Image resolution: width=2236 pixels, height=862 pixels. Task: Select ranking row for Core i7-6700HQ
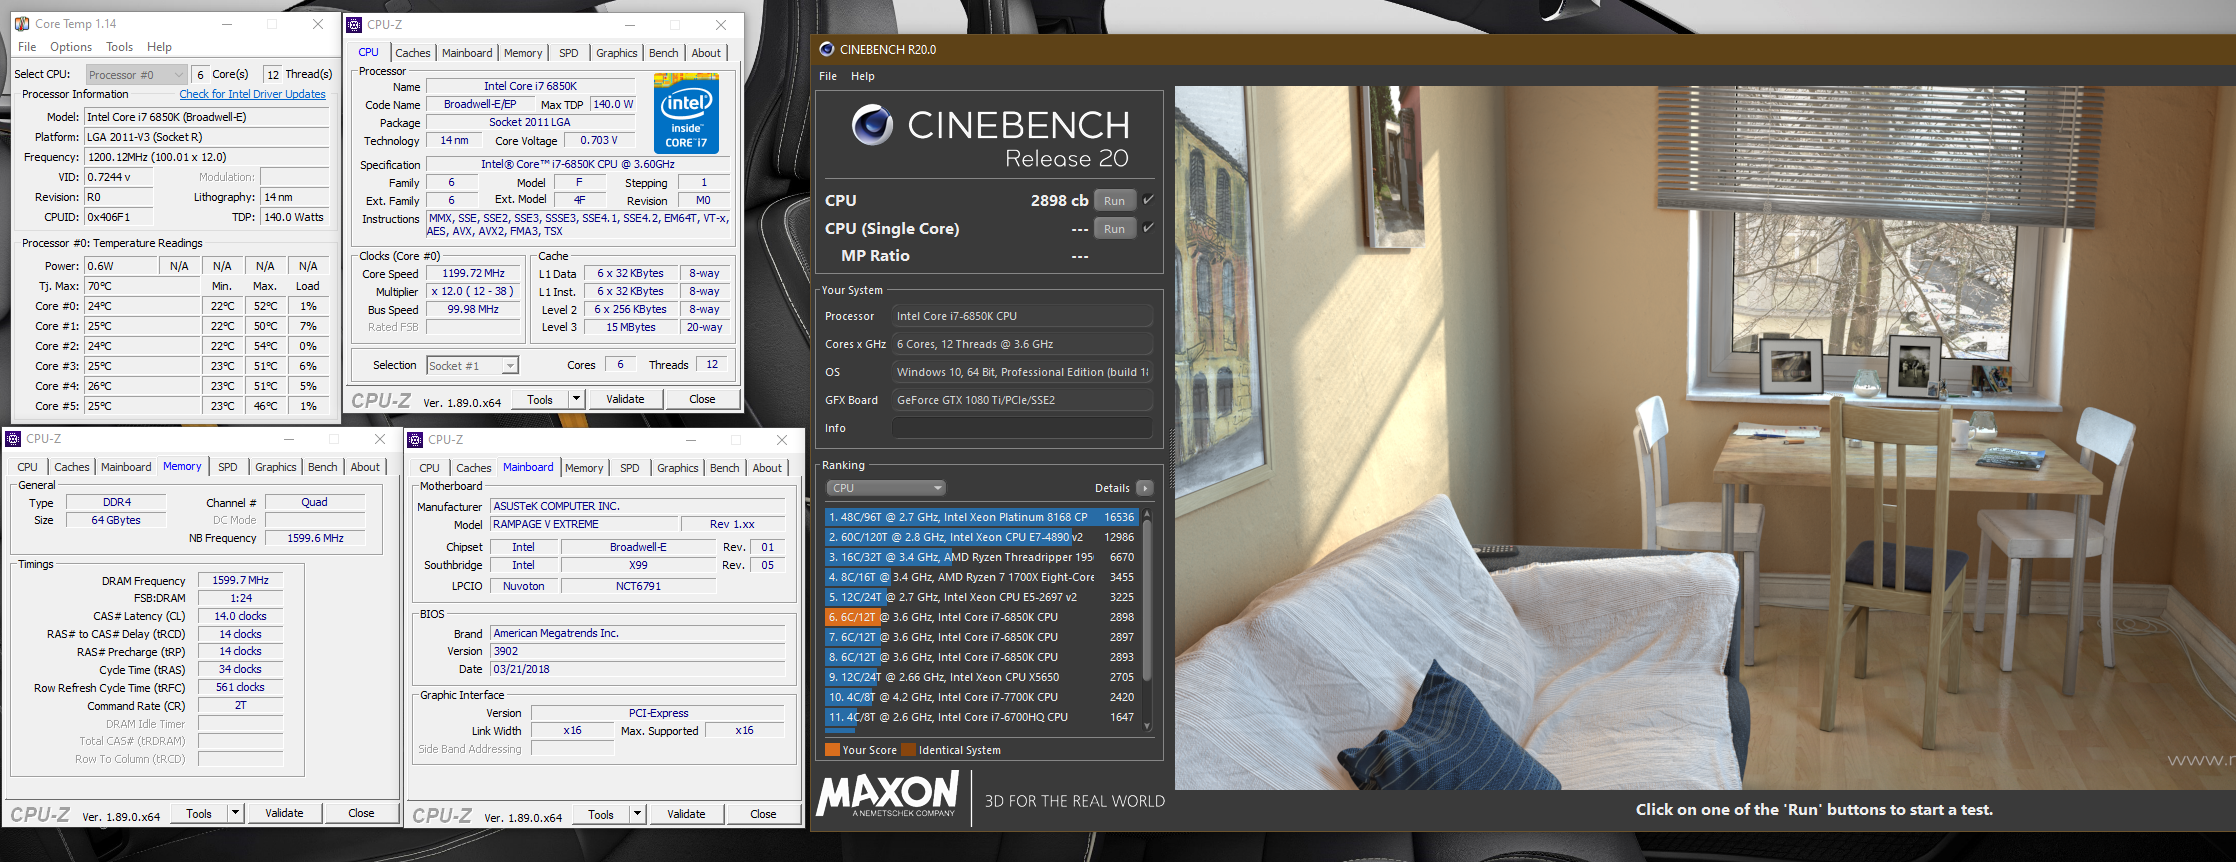coord(982,717)
